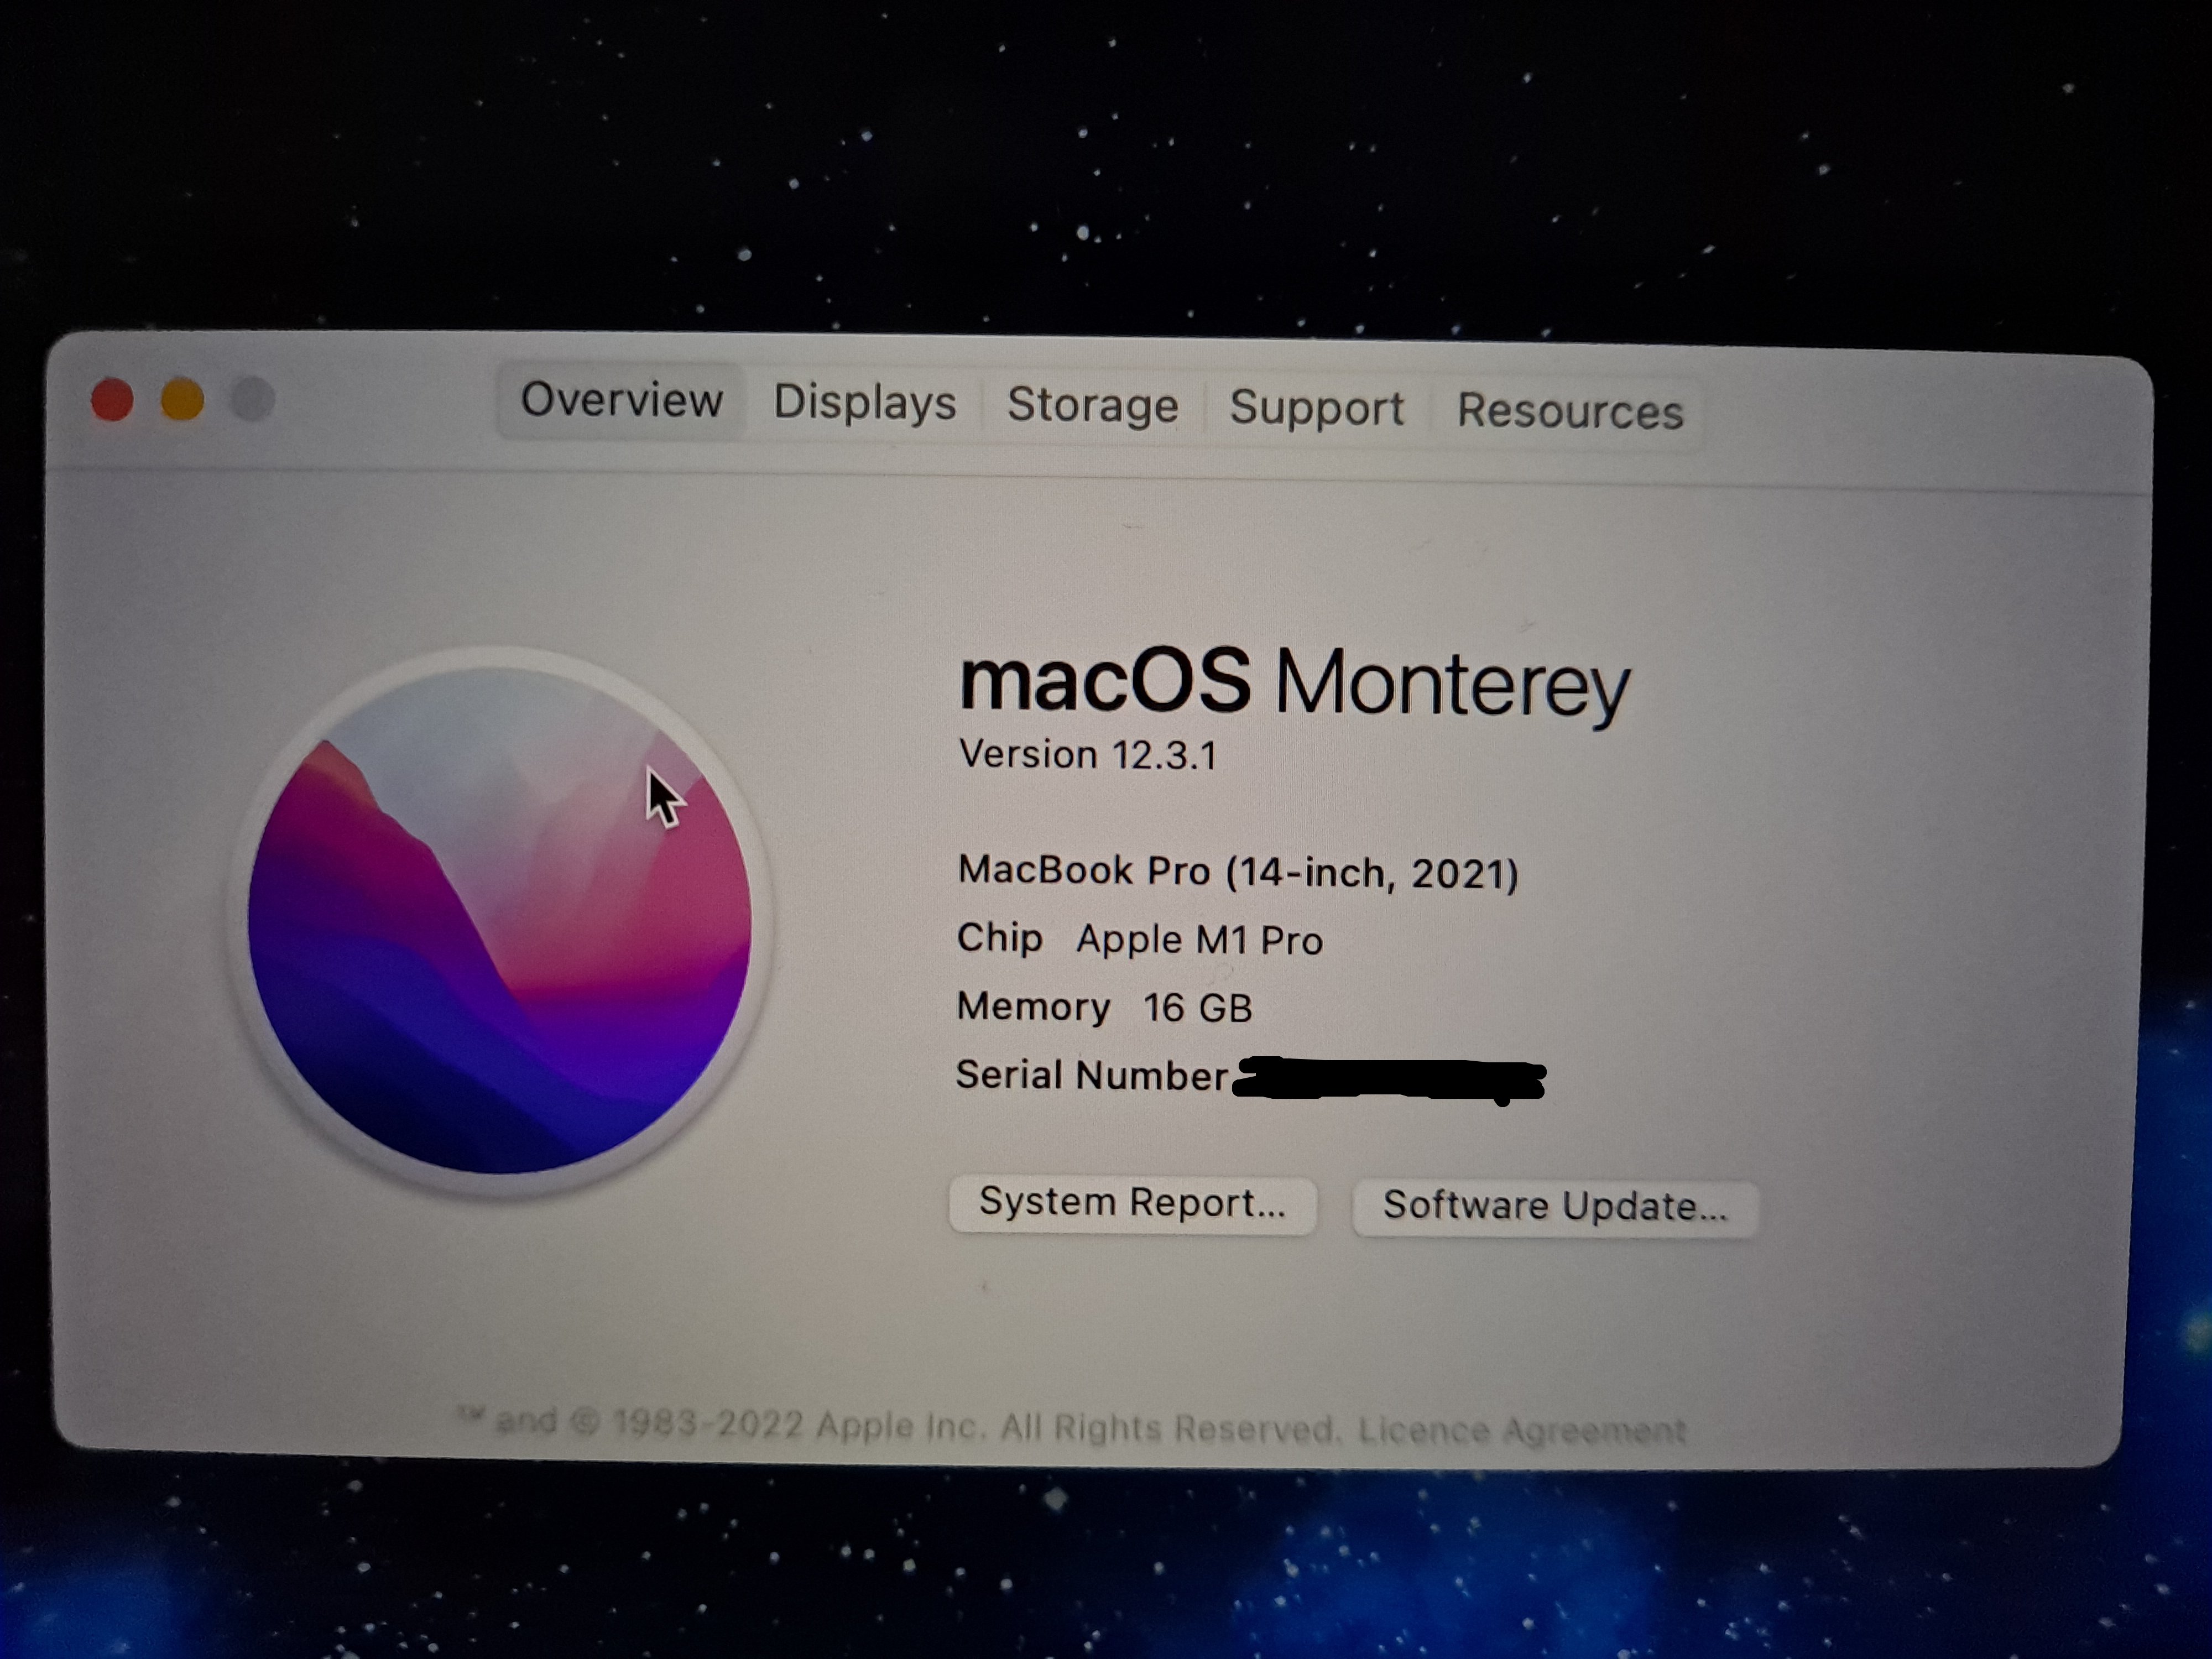Open System Report
The width and height of the screenshot is (2212, 1659).
(x=1132, y=1203)
